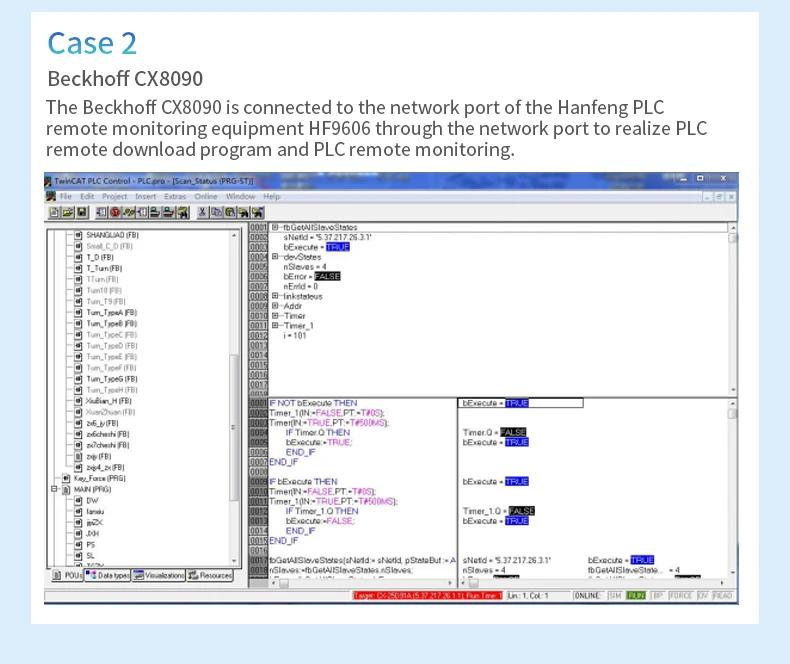
Task: Select the Turn_TypeA function block icon
Action: (x=79, y=312)
